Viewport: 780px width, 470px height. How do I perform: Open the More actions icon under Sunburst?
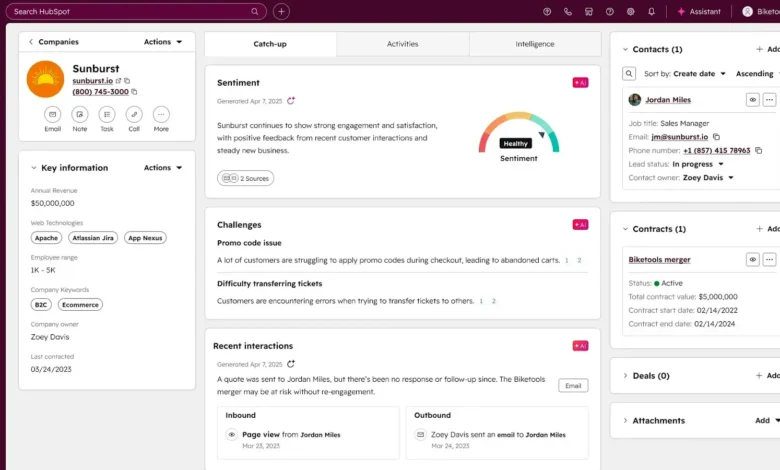coord(160,114)
